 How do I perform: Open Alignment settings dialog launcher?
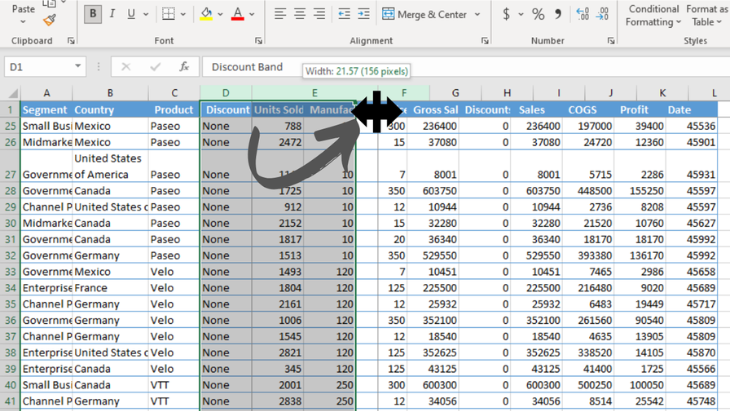click(485, 41)
